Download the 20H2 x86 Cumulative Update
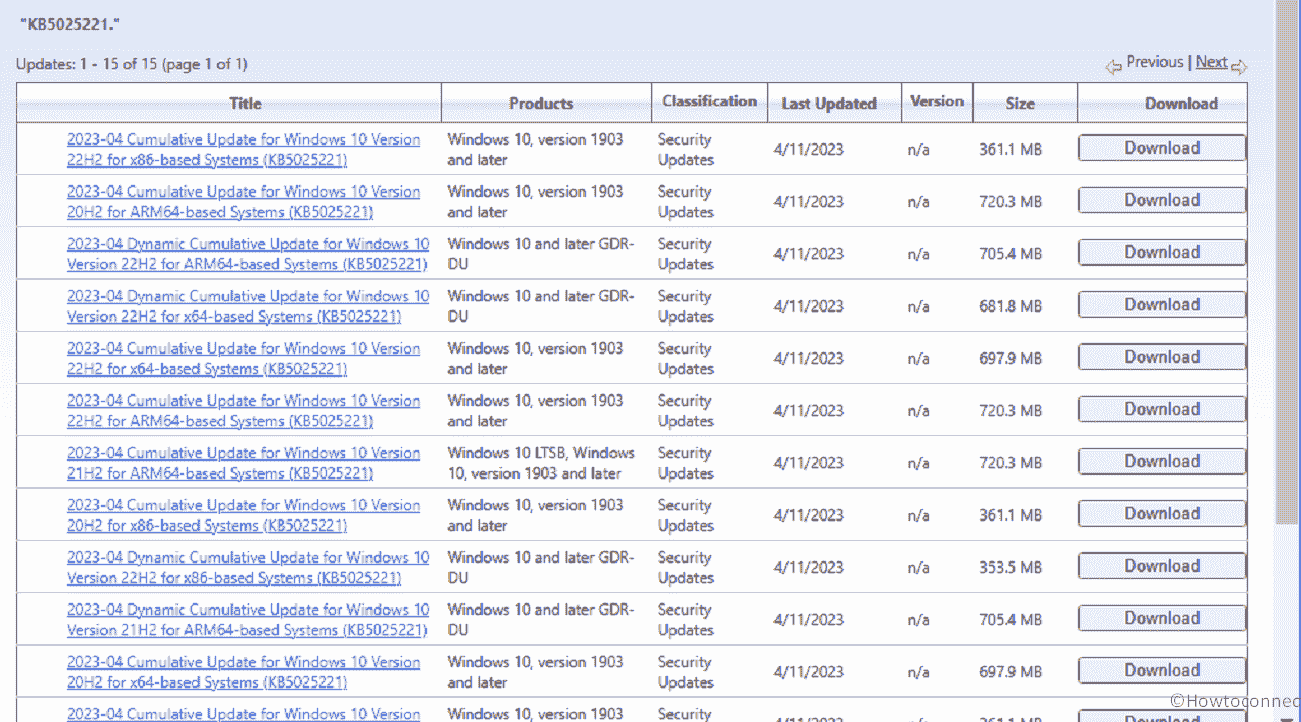This screenshot has width=1301, height=722. tap(1162, 513)
